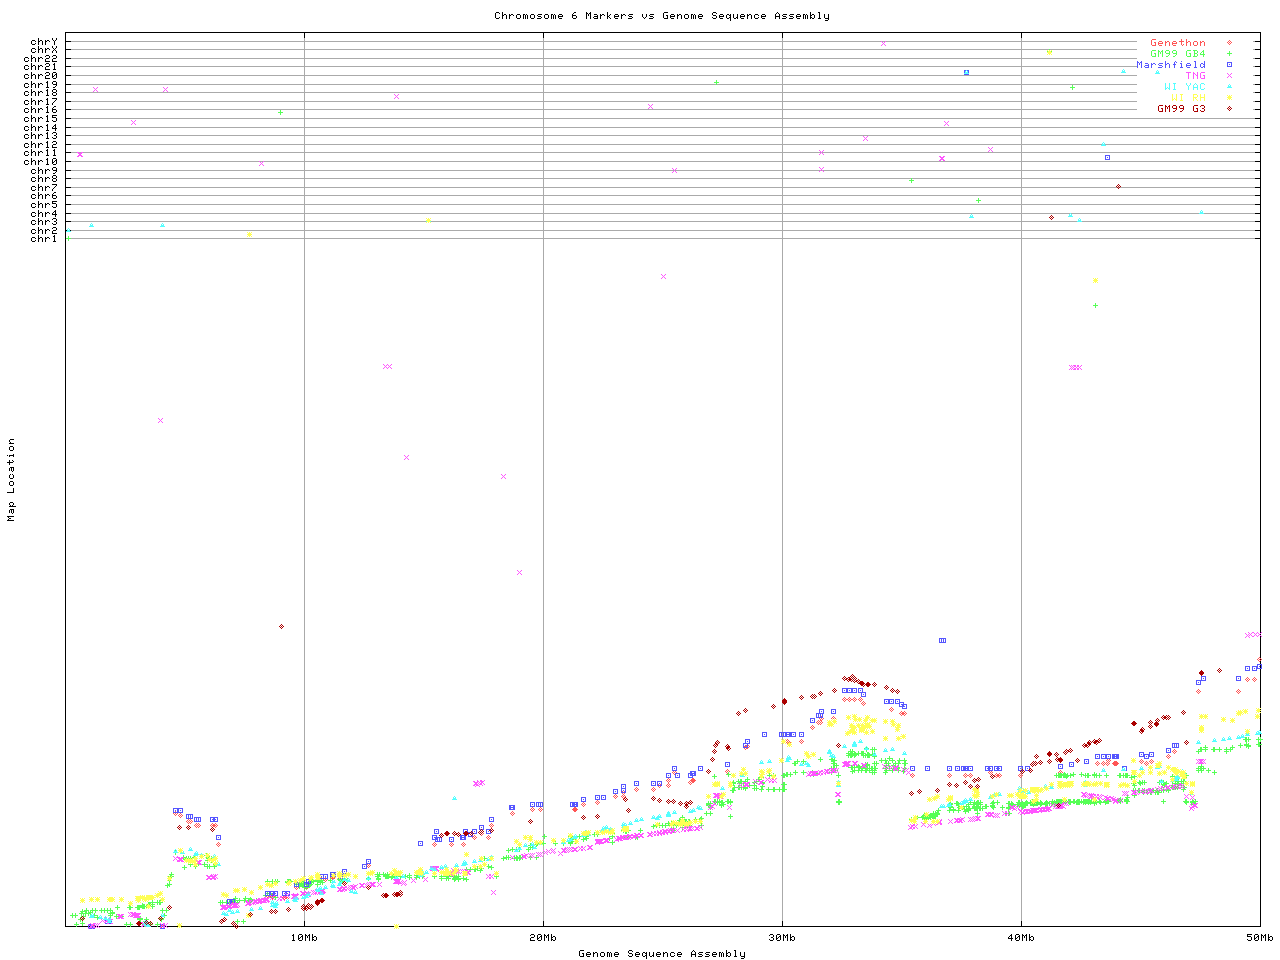Screen dimensions: 1280x960
Task: Click the WI RH yellow star marker
Action: coord(1229,98)
